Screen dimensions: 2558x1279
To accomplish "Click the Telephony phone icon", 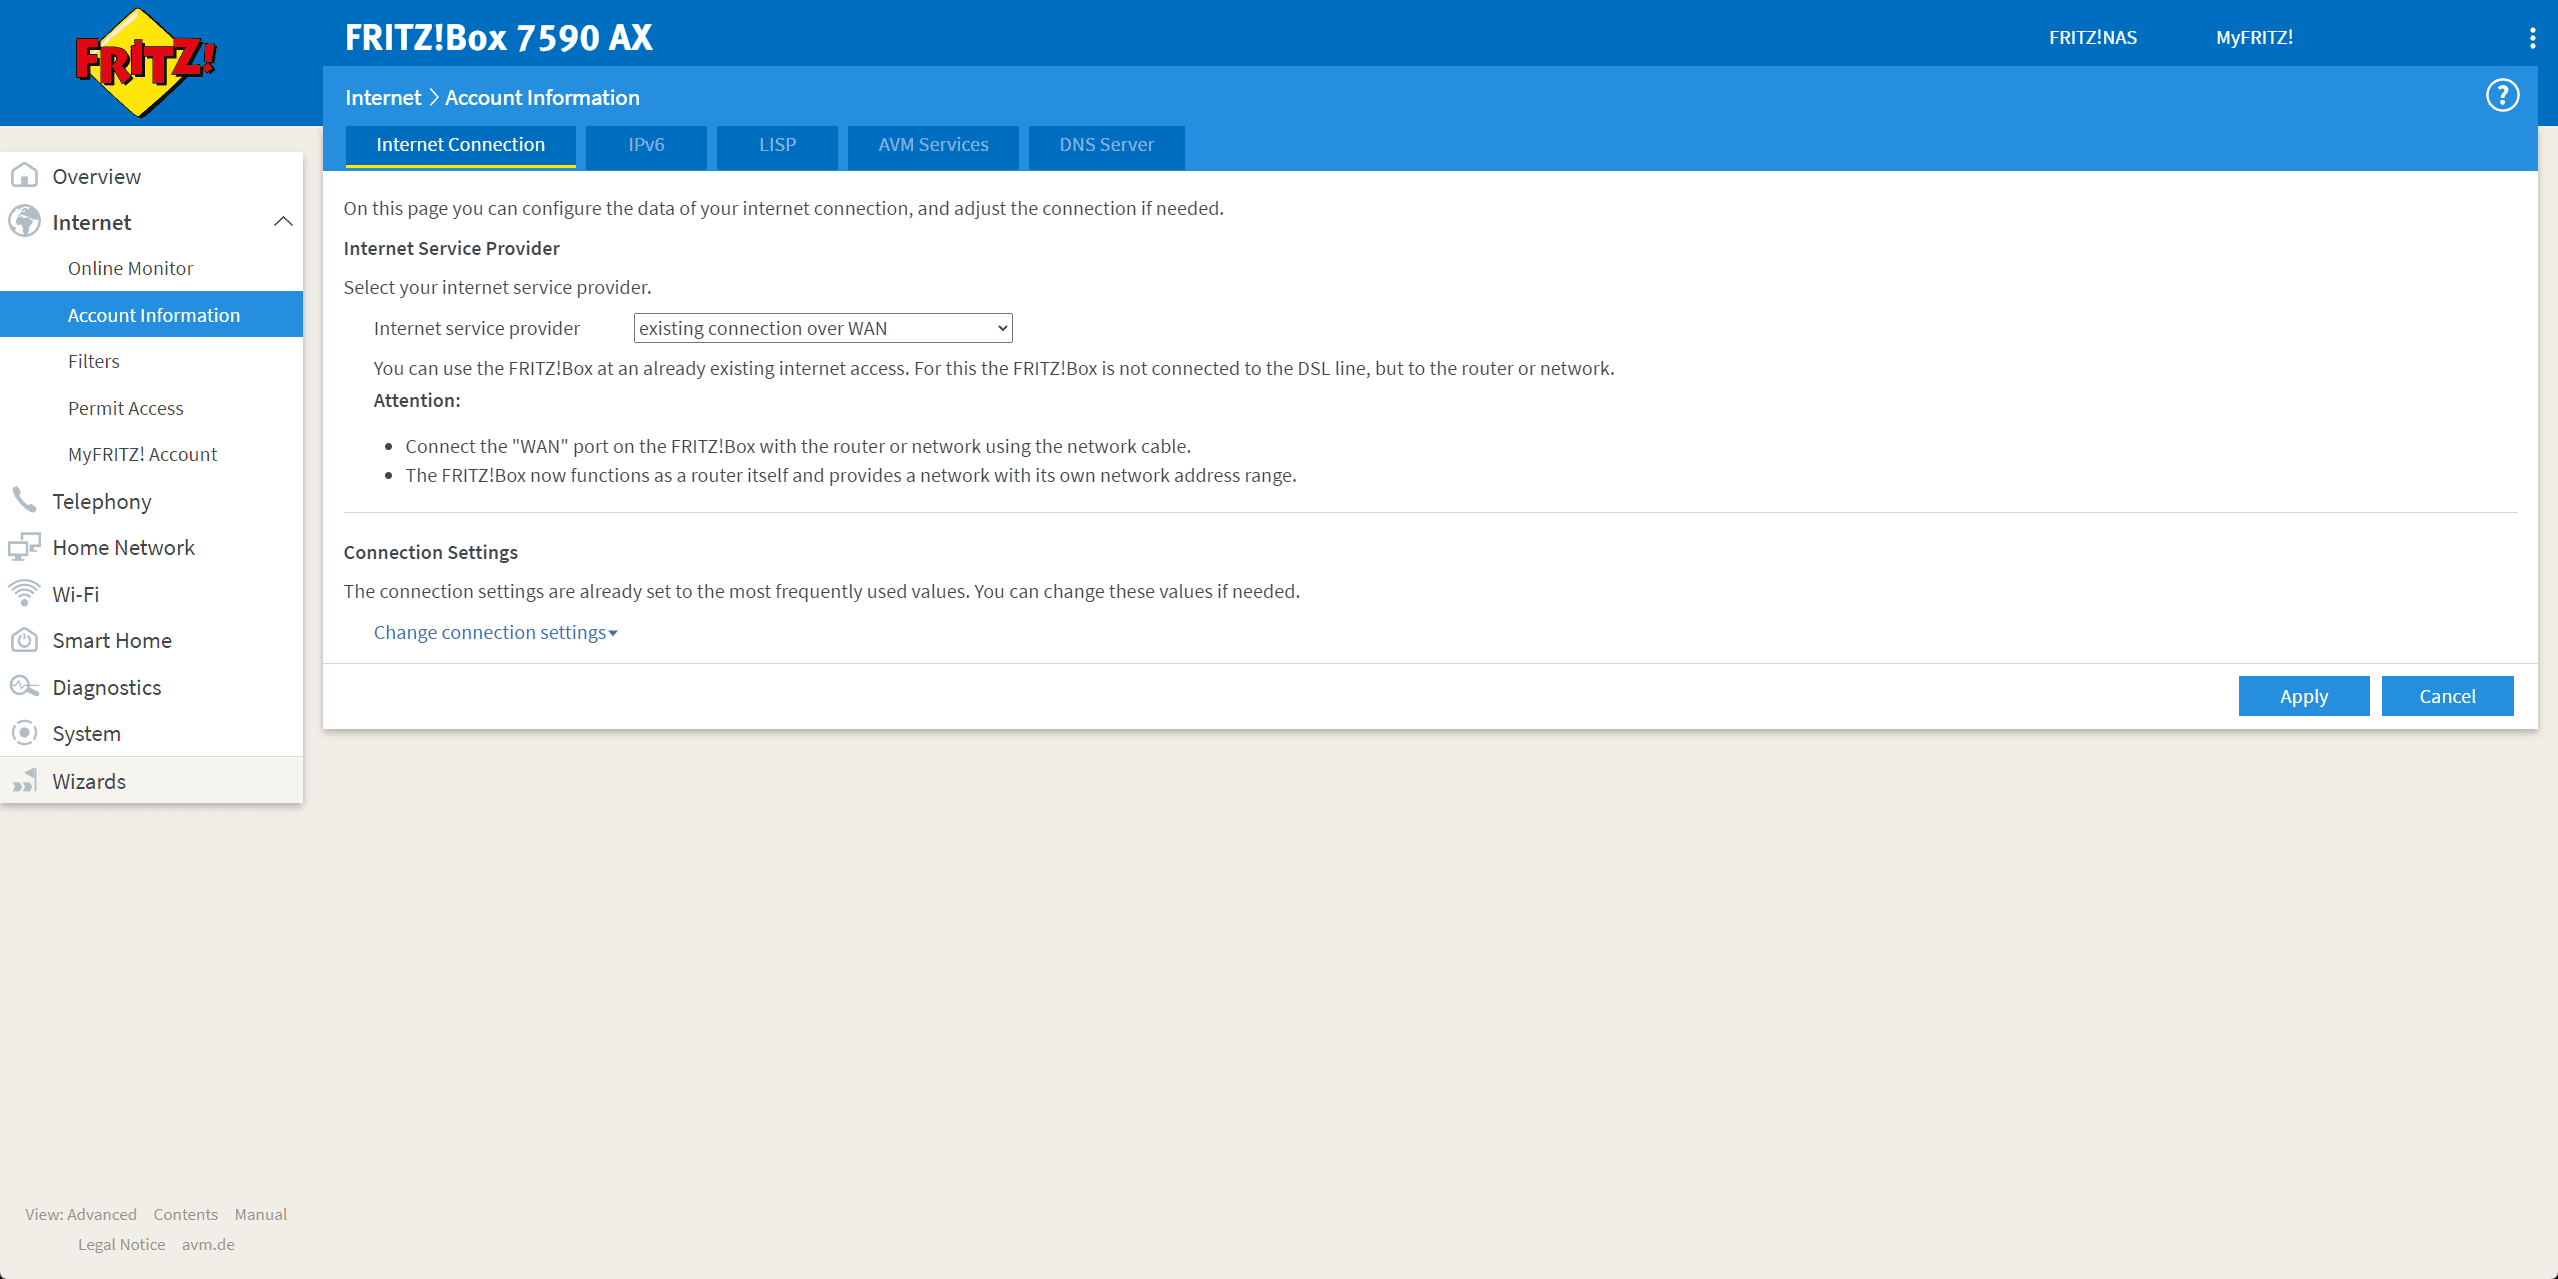I will pyautogui.click(x=24, y=500).
